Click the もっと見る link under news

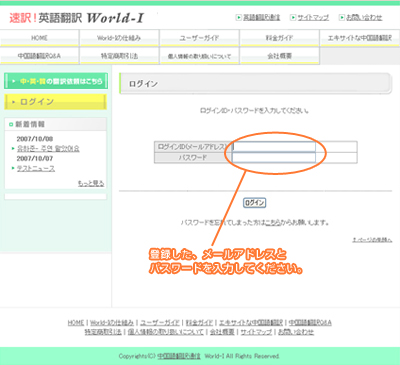point(91,183)
